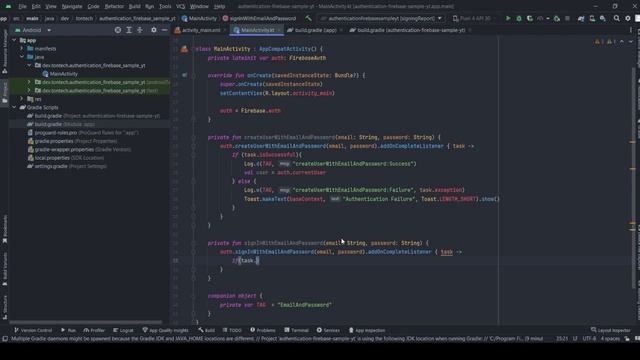Click the Make Project hammer icon

[308, 18]
